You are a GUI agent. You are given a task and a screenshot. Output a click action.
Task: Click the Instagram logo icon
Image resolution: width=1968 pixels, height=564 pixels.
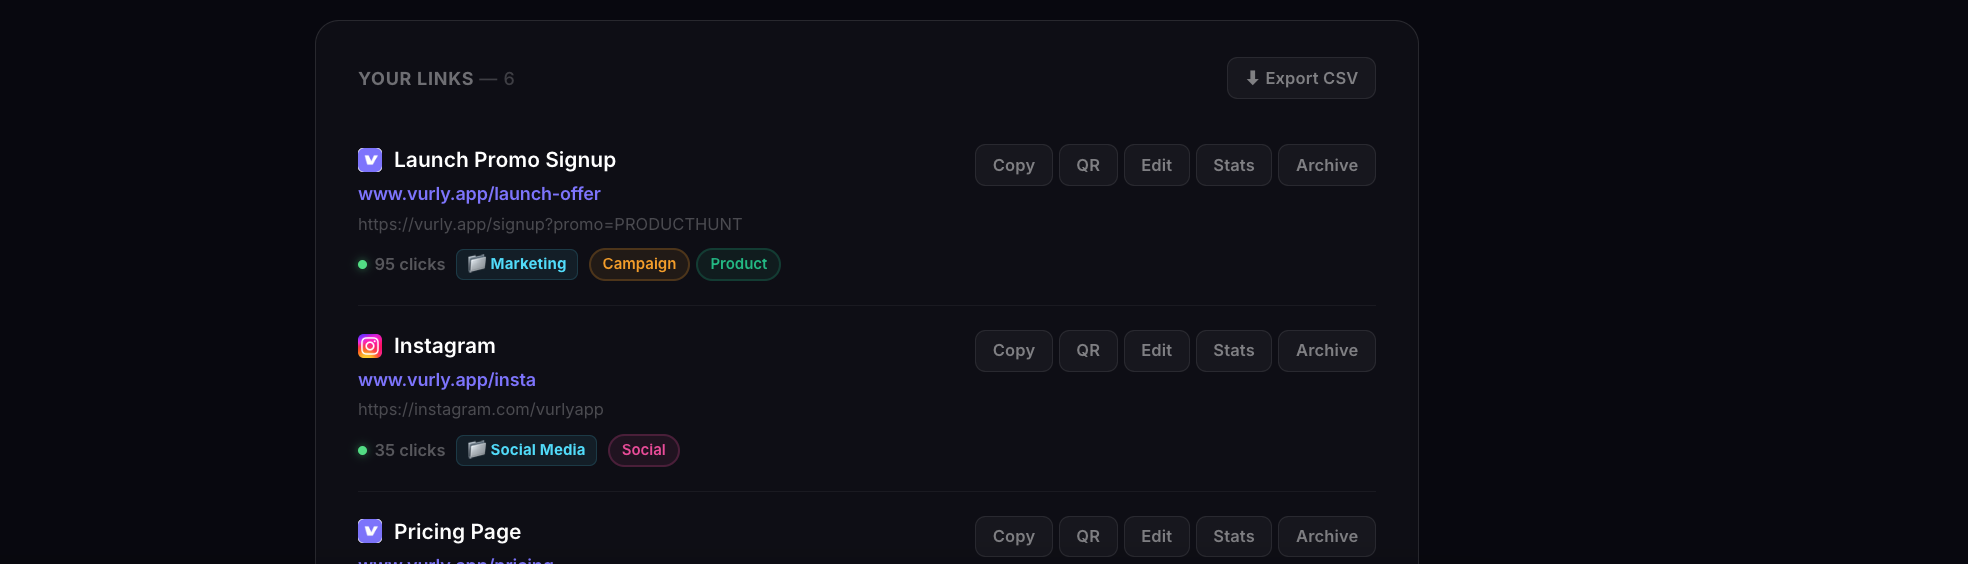tap(370, 346)
